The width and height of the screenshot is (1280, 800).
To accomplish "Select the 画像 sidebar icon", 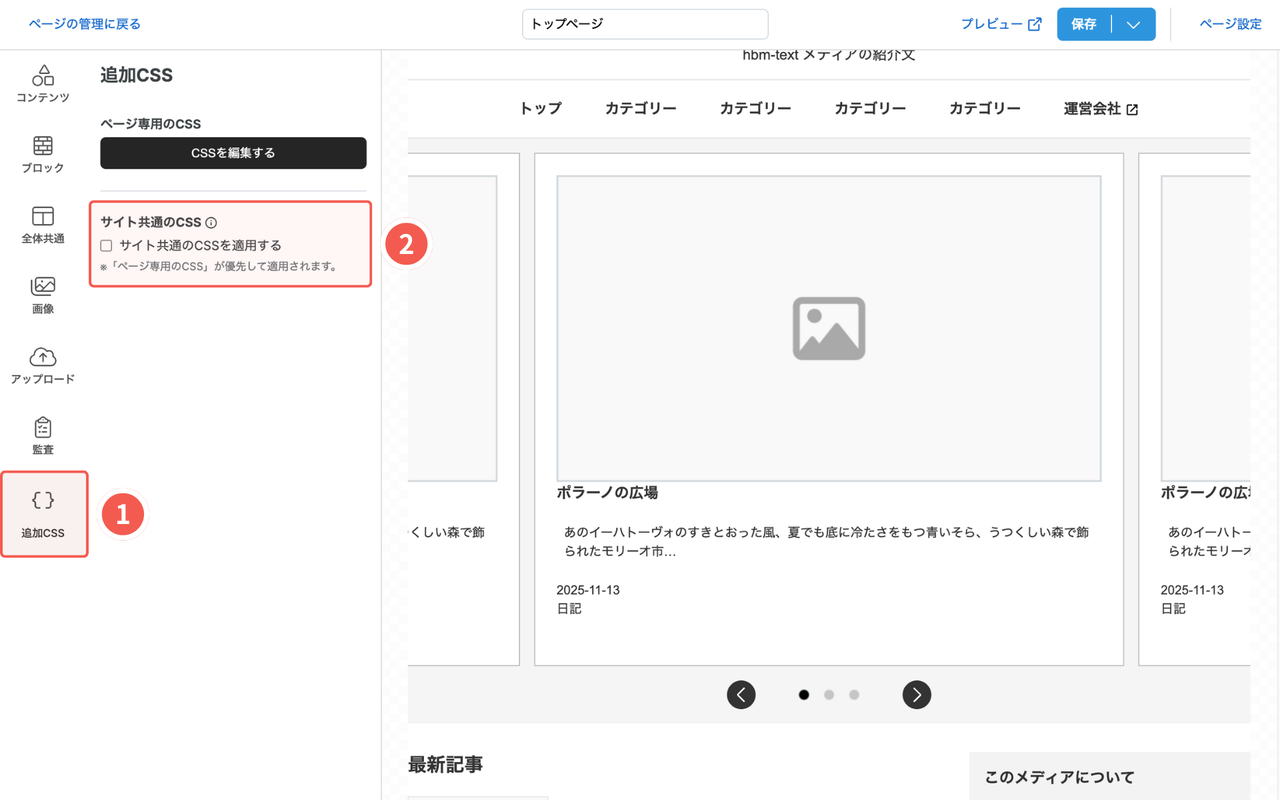I will point(42,296).
